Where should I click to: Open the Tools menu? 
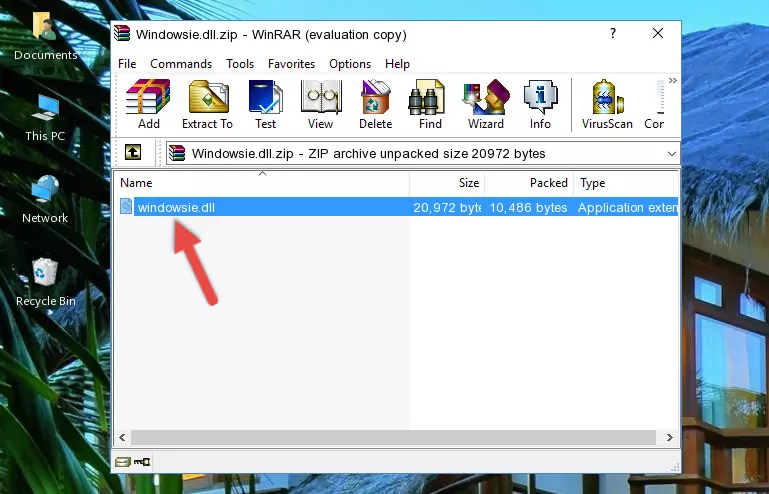coord(240,64)
